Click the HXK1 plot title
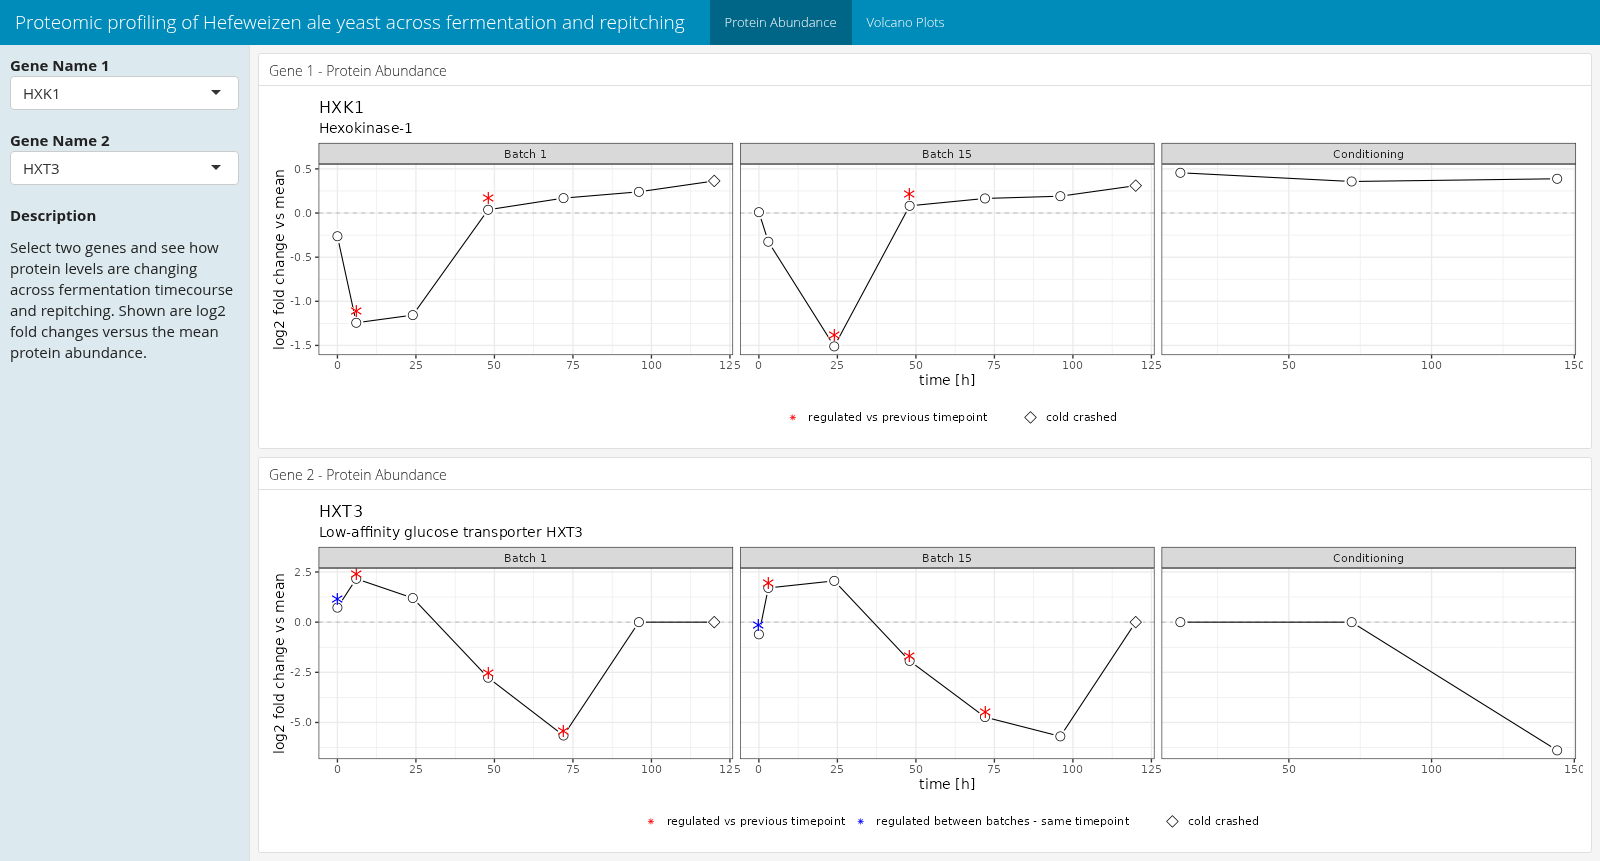This screenshot has height=861, width=1600. (341, 107)
